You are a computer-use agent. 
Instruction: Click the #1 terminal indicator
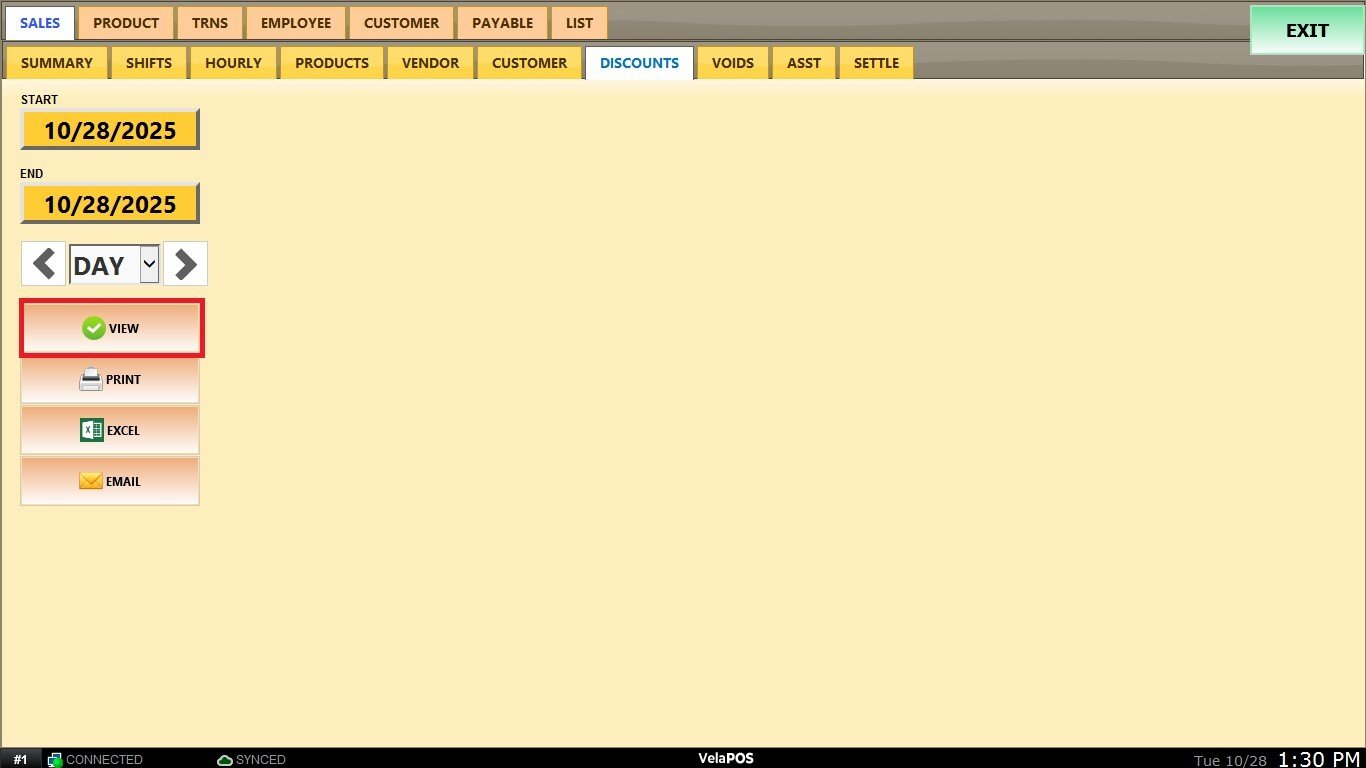pos(20,760)
